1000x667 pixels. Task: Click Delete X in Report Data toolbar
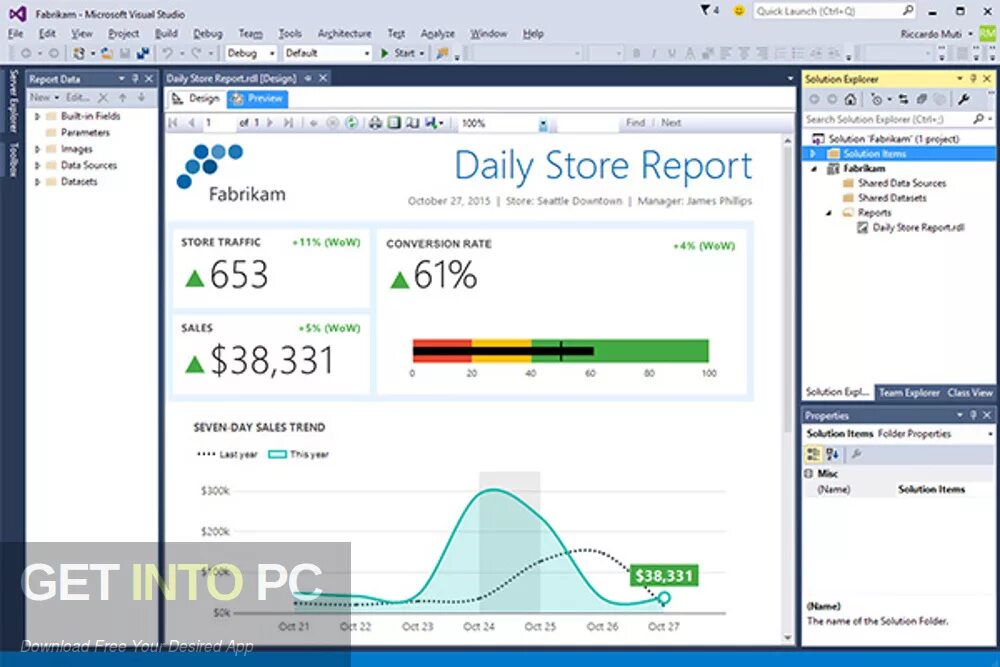103,98
